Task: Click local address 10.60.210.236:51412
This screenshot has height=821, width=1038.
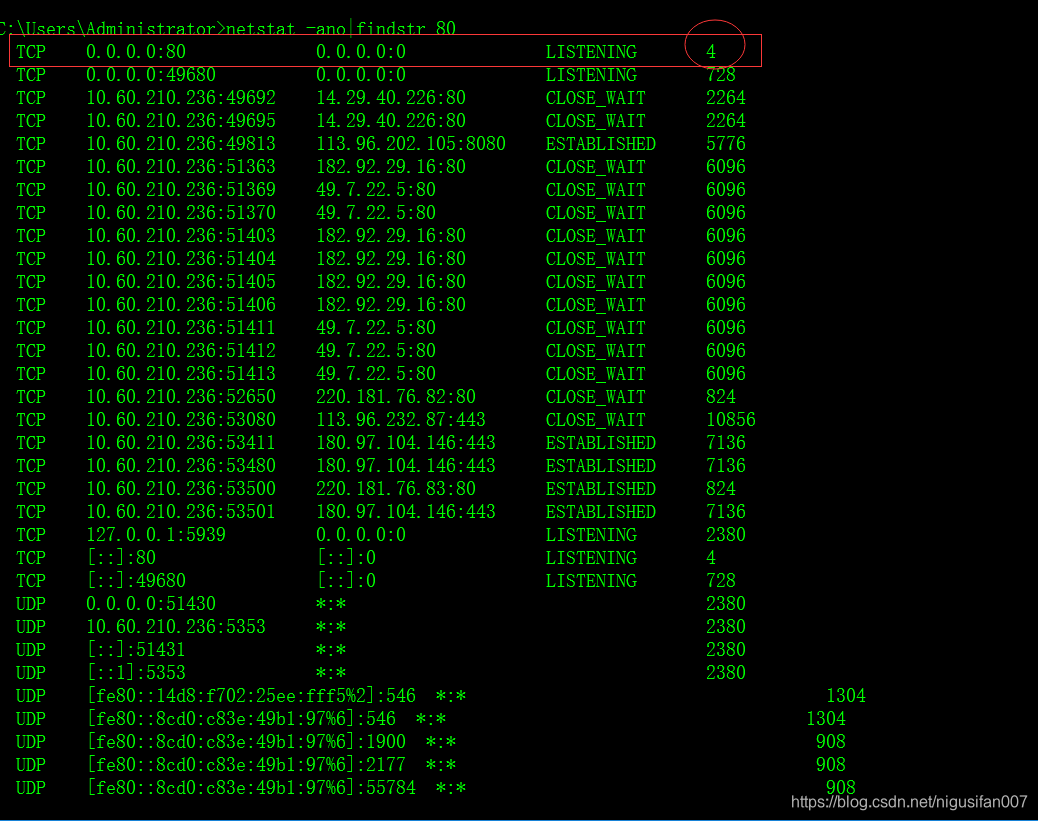Action: click(x=181, y=351)
